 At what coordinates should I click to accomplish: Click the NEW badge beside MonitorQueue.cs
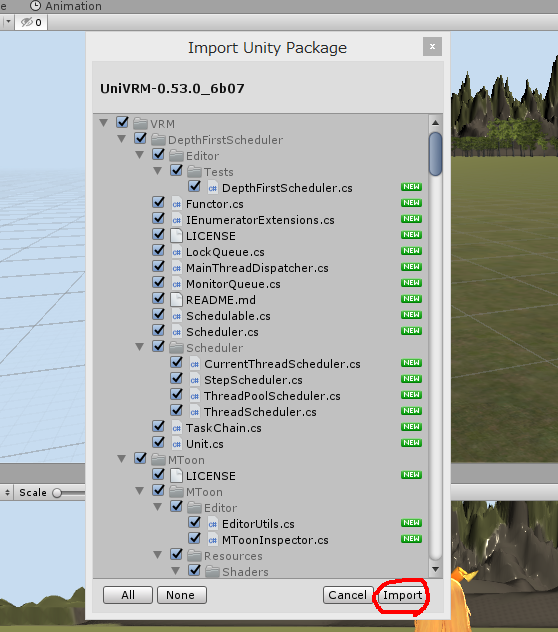pyautogui.click(x=411, y=283)
